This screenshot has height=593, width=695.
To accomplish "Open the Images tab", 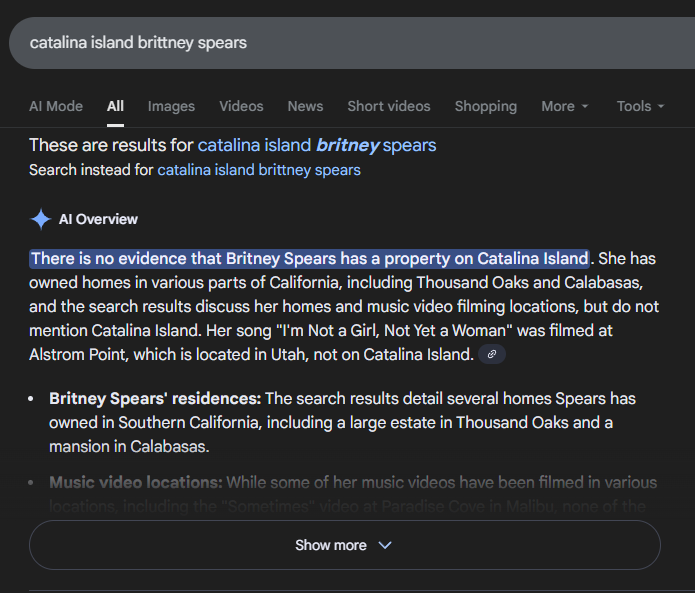I will click(x=171, y=106).
